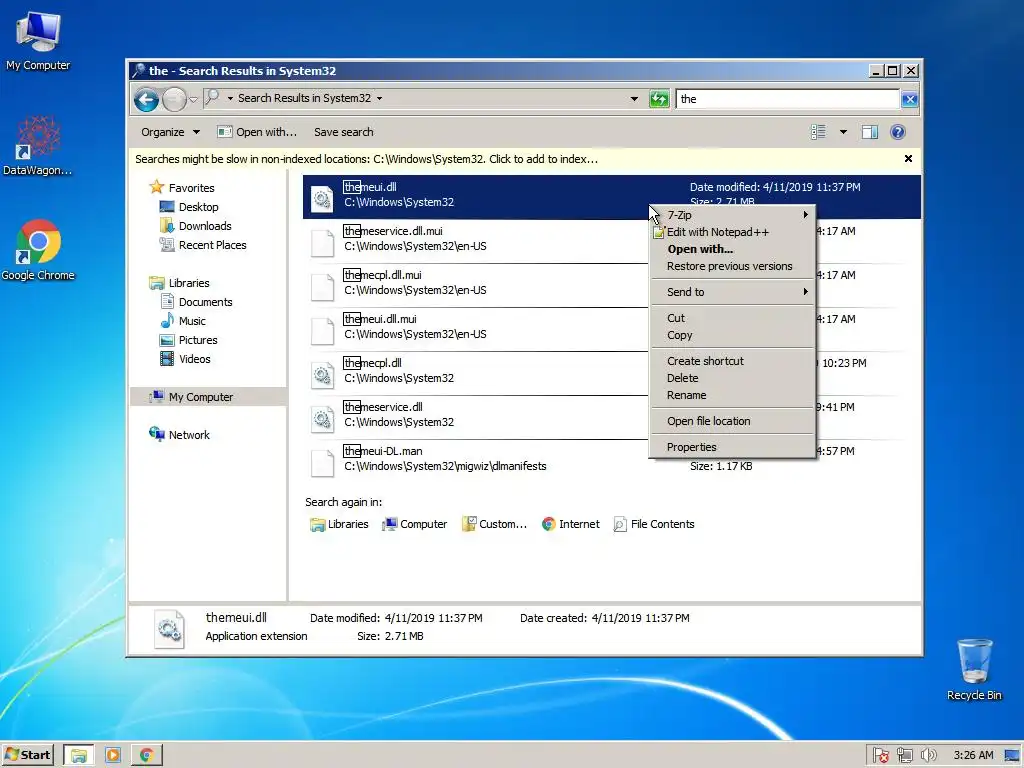This screenshot has height=768, width=1024.
Task: Choose Delete from the context menu
Action: pyautogui.click(x=733, y=378)
